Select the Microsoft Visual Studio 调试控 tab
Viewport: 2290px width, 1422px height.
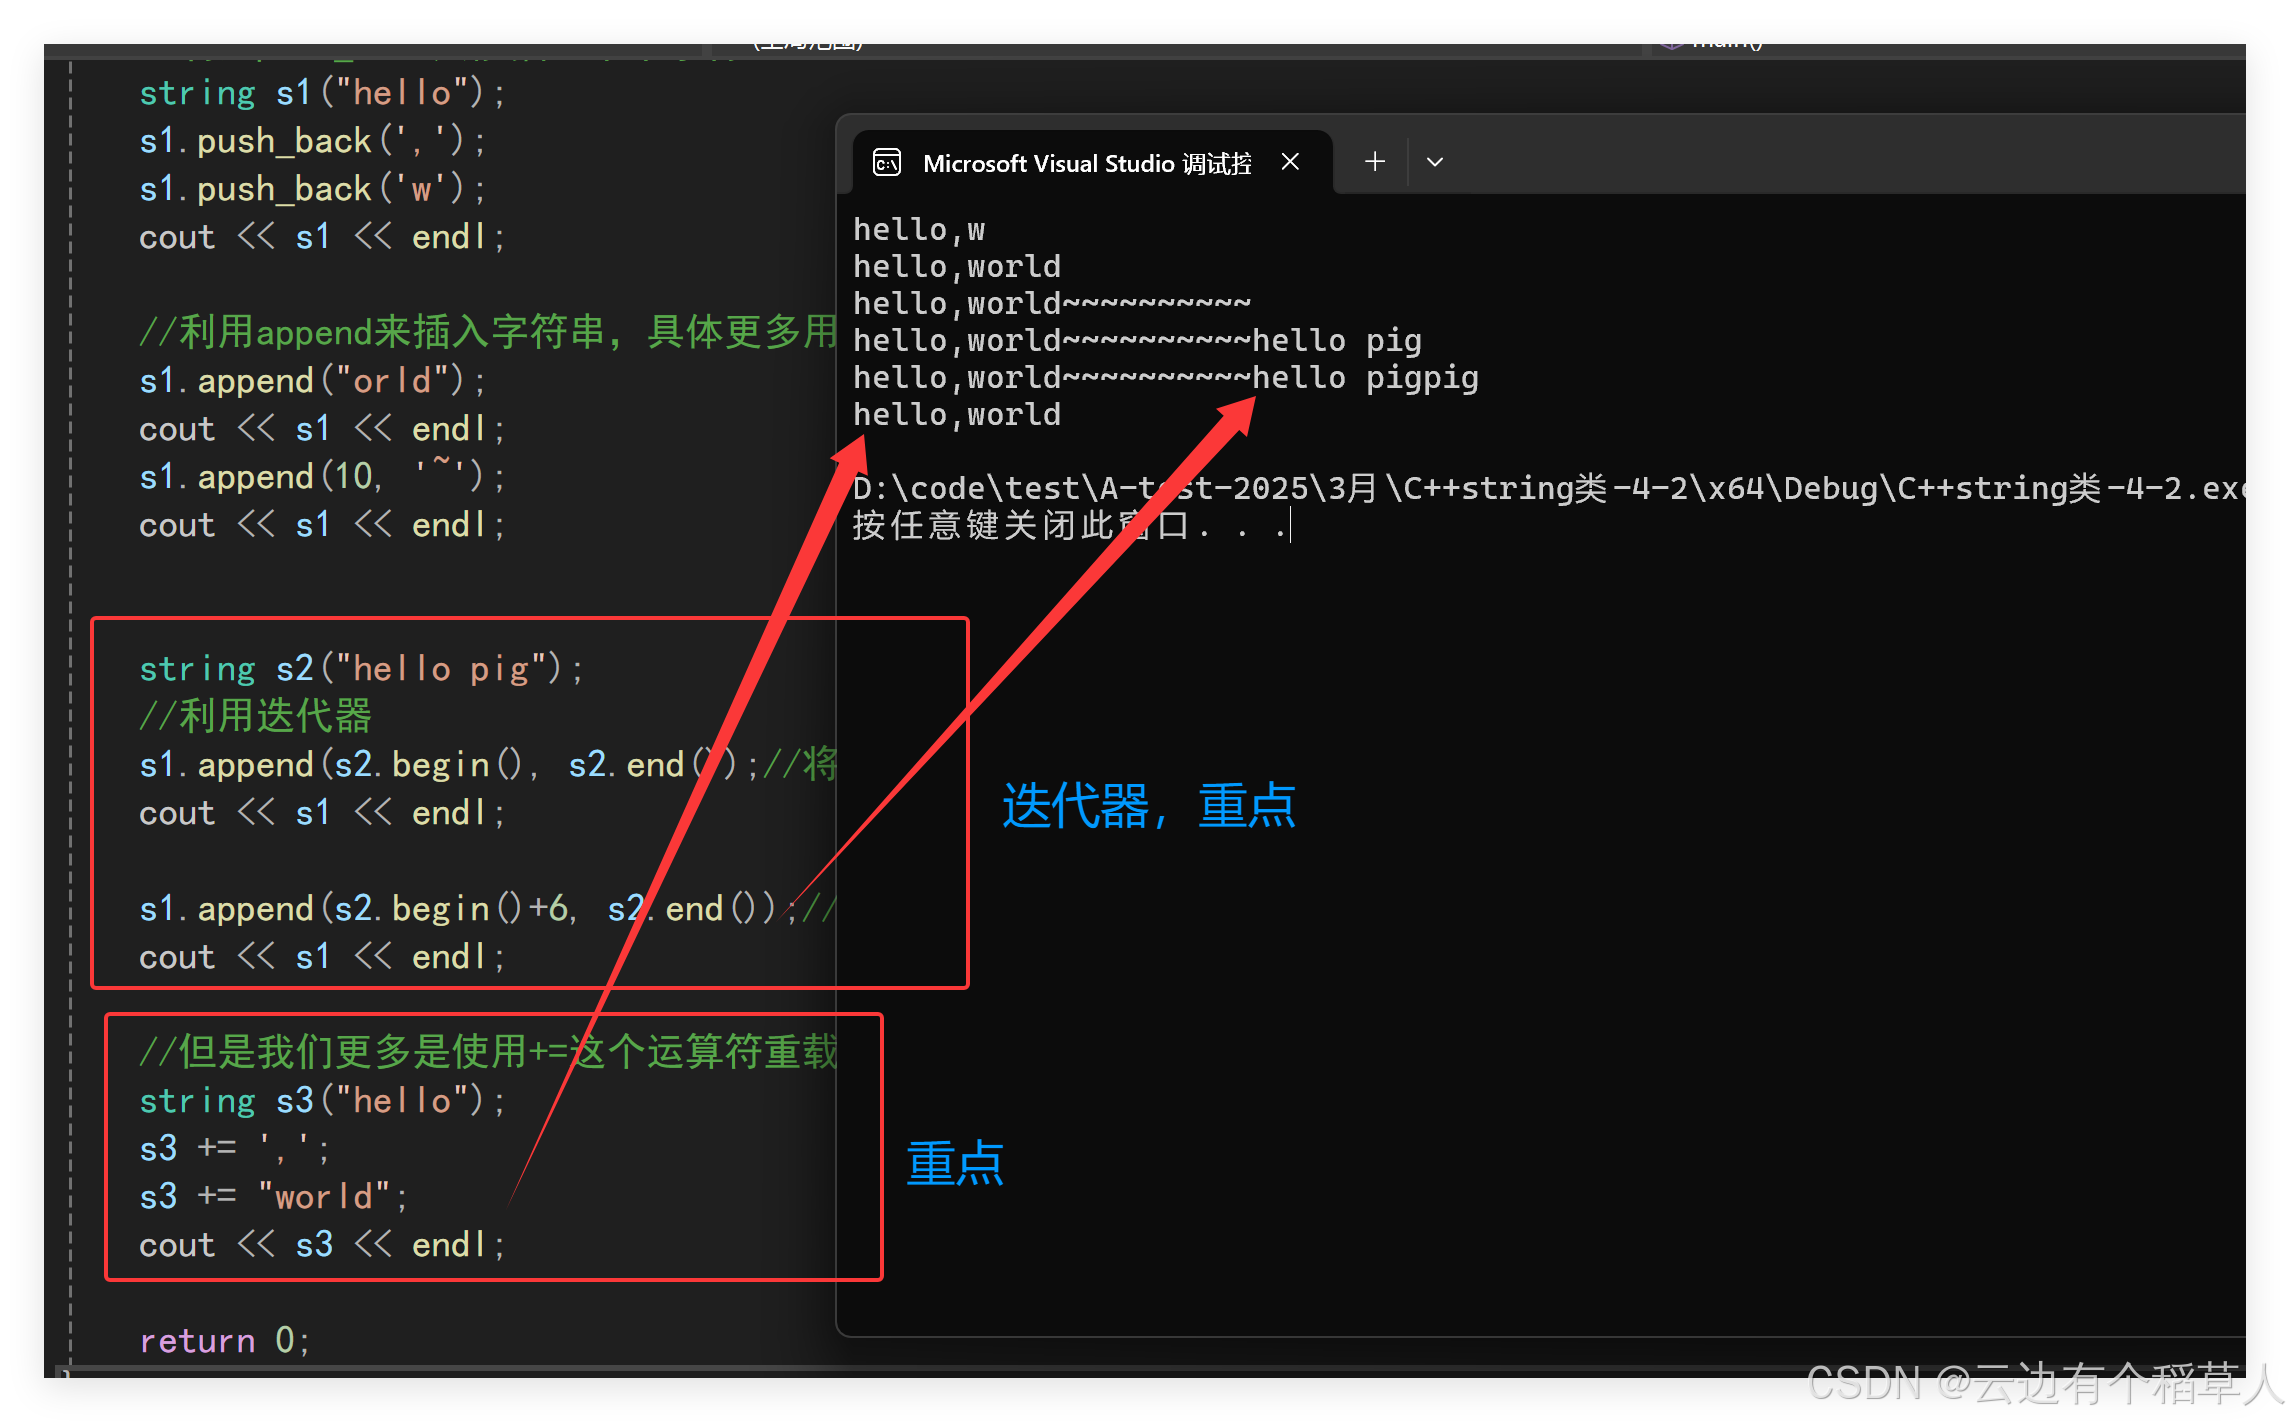click(x=1086, y=163)
